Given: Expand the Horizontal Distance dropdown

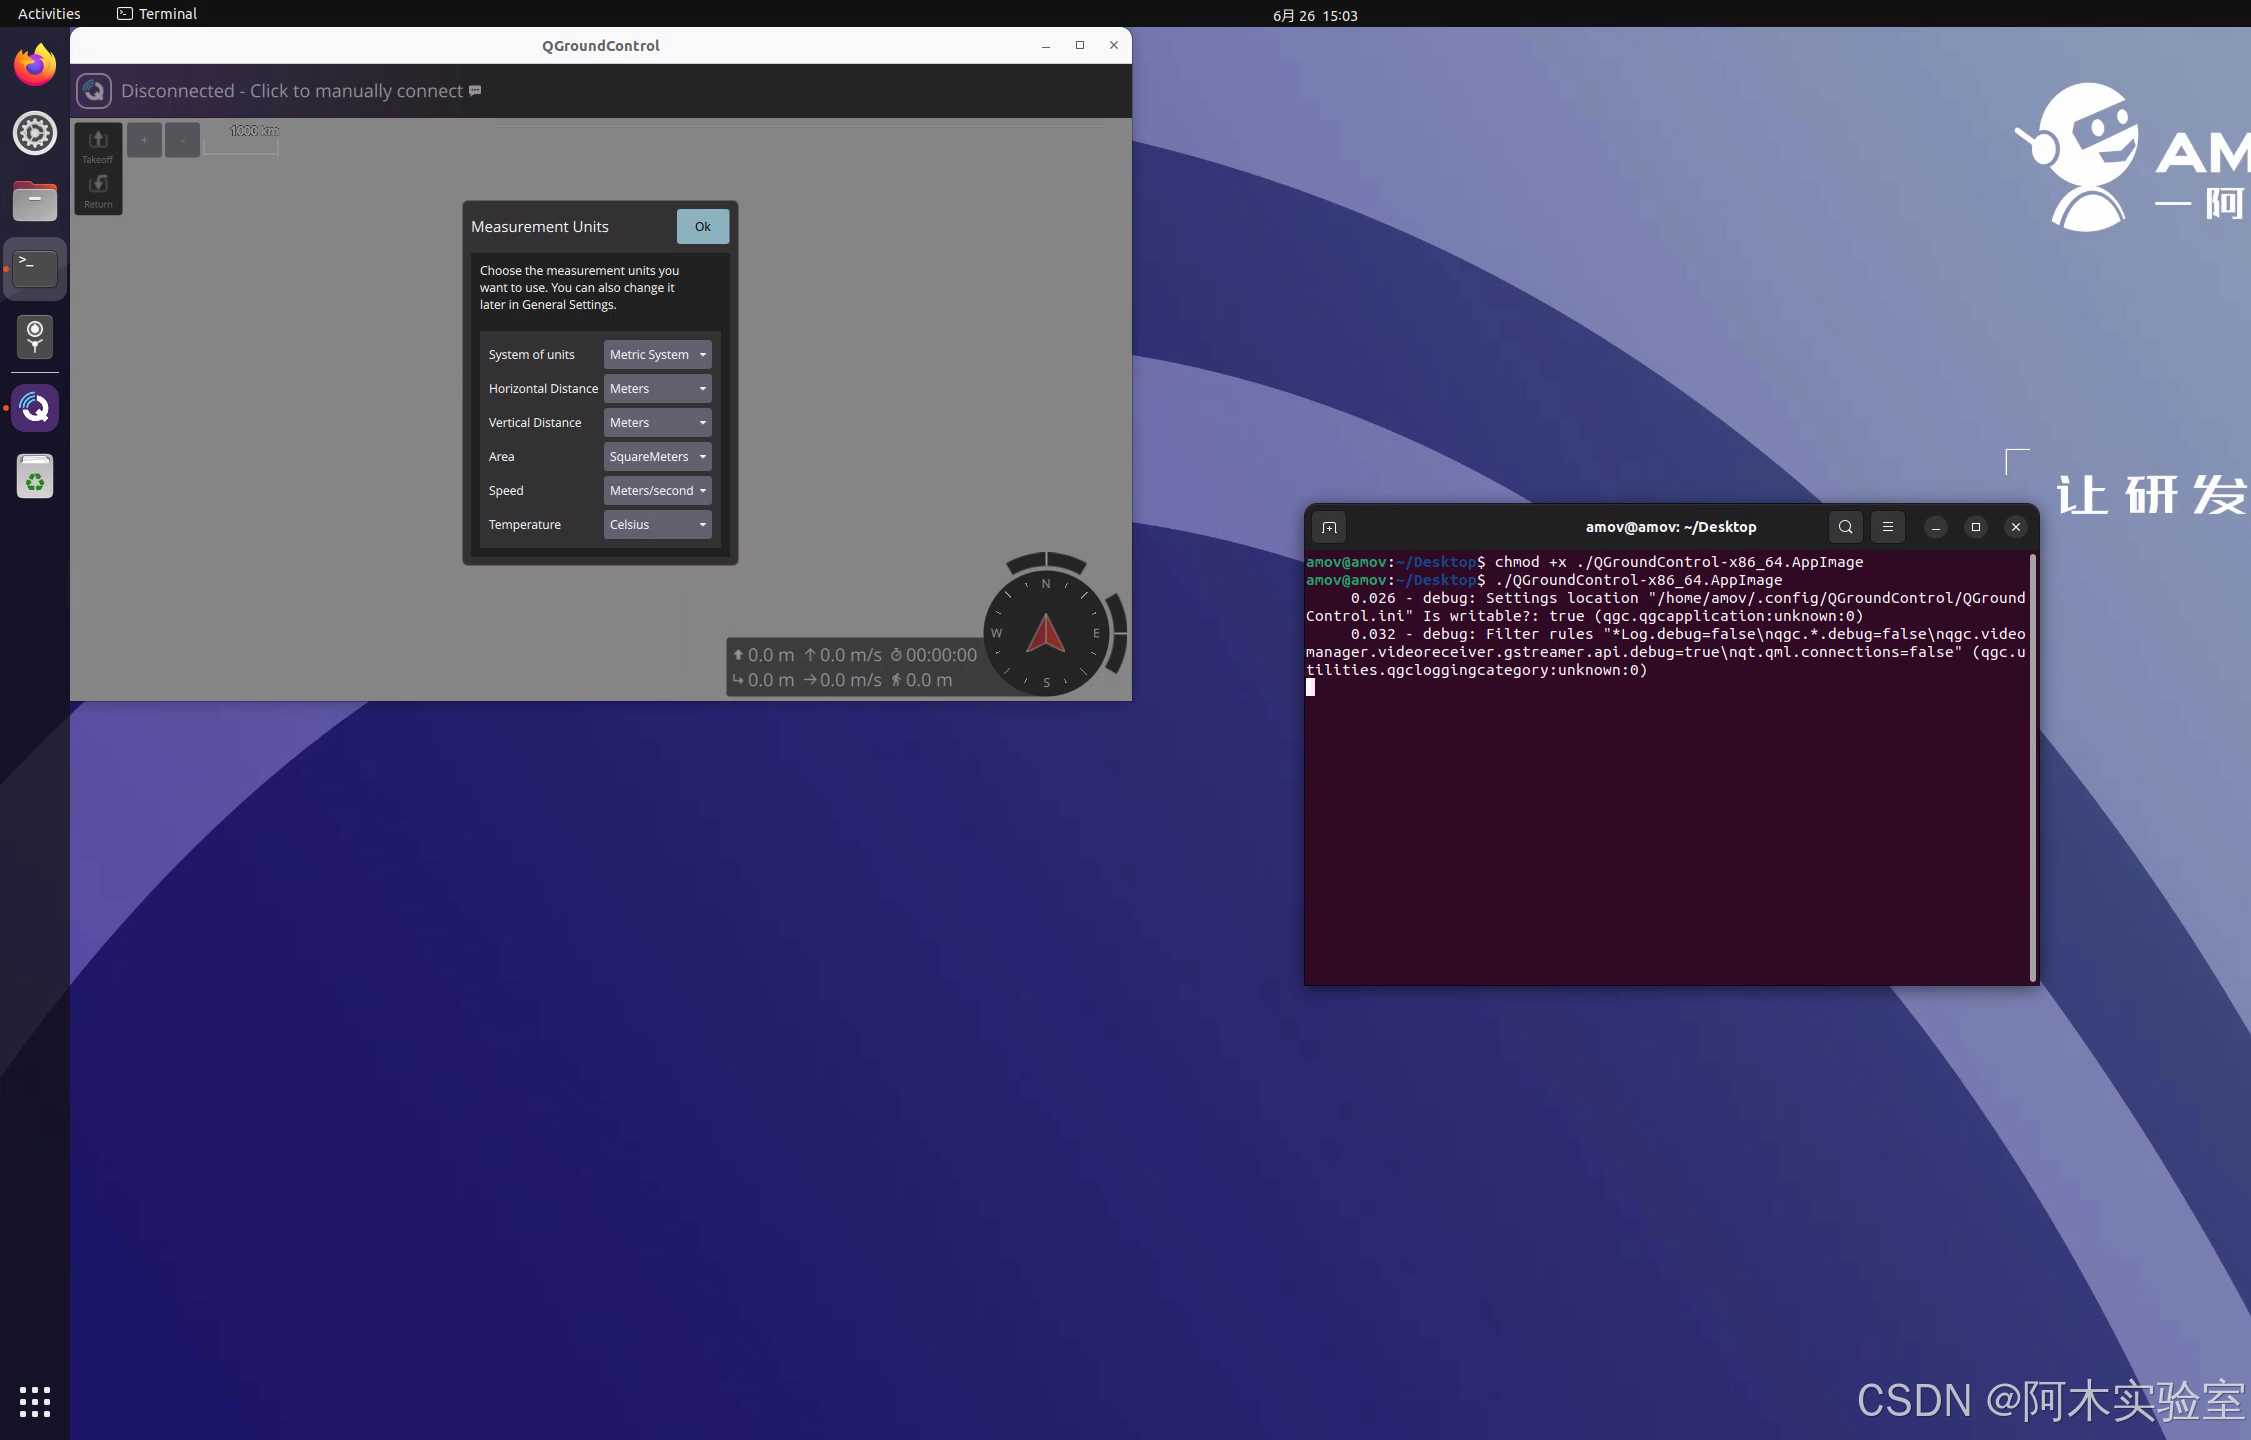Looking at the screenshot, I should (657, 389).
